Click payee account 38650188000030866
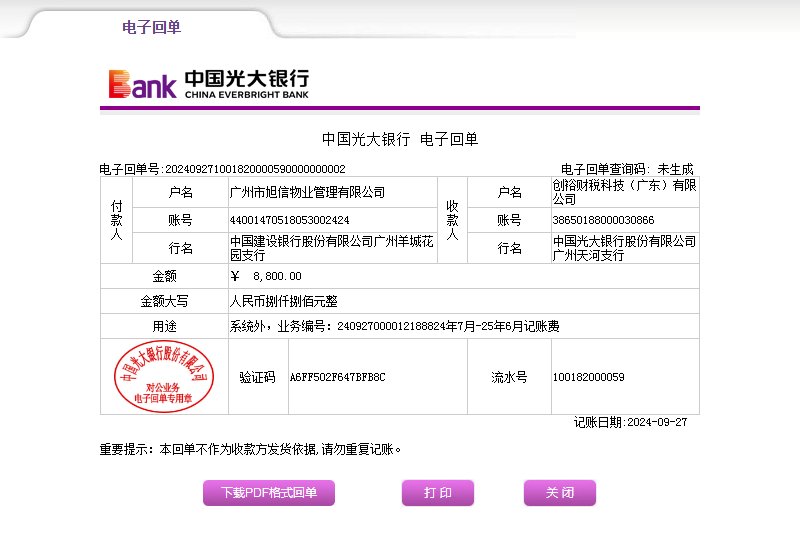This screenshot has height=534, width=800. coord(603,220)
